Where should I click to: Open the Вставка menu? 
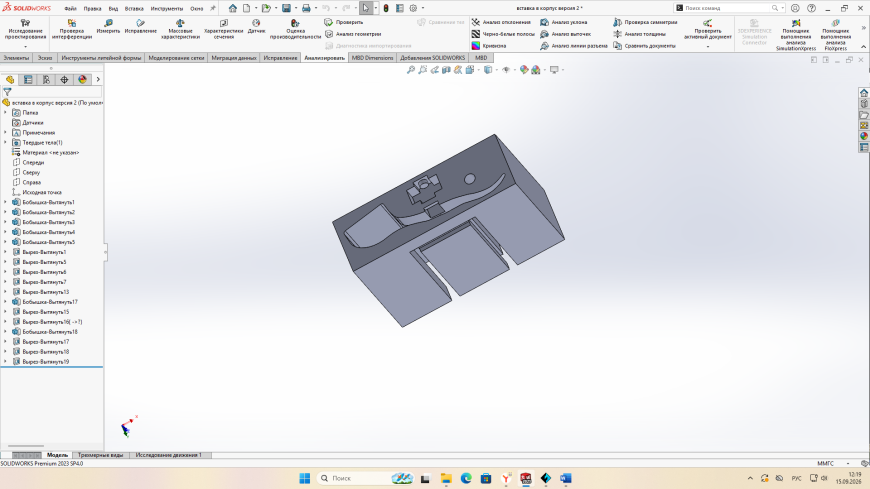pos(134,9)
